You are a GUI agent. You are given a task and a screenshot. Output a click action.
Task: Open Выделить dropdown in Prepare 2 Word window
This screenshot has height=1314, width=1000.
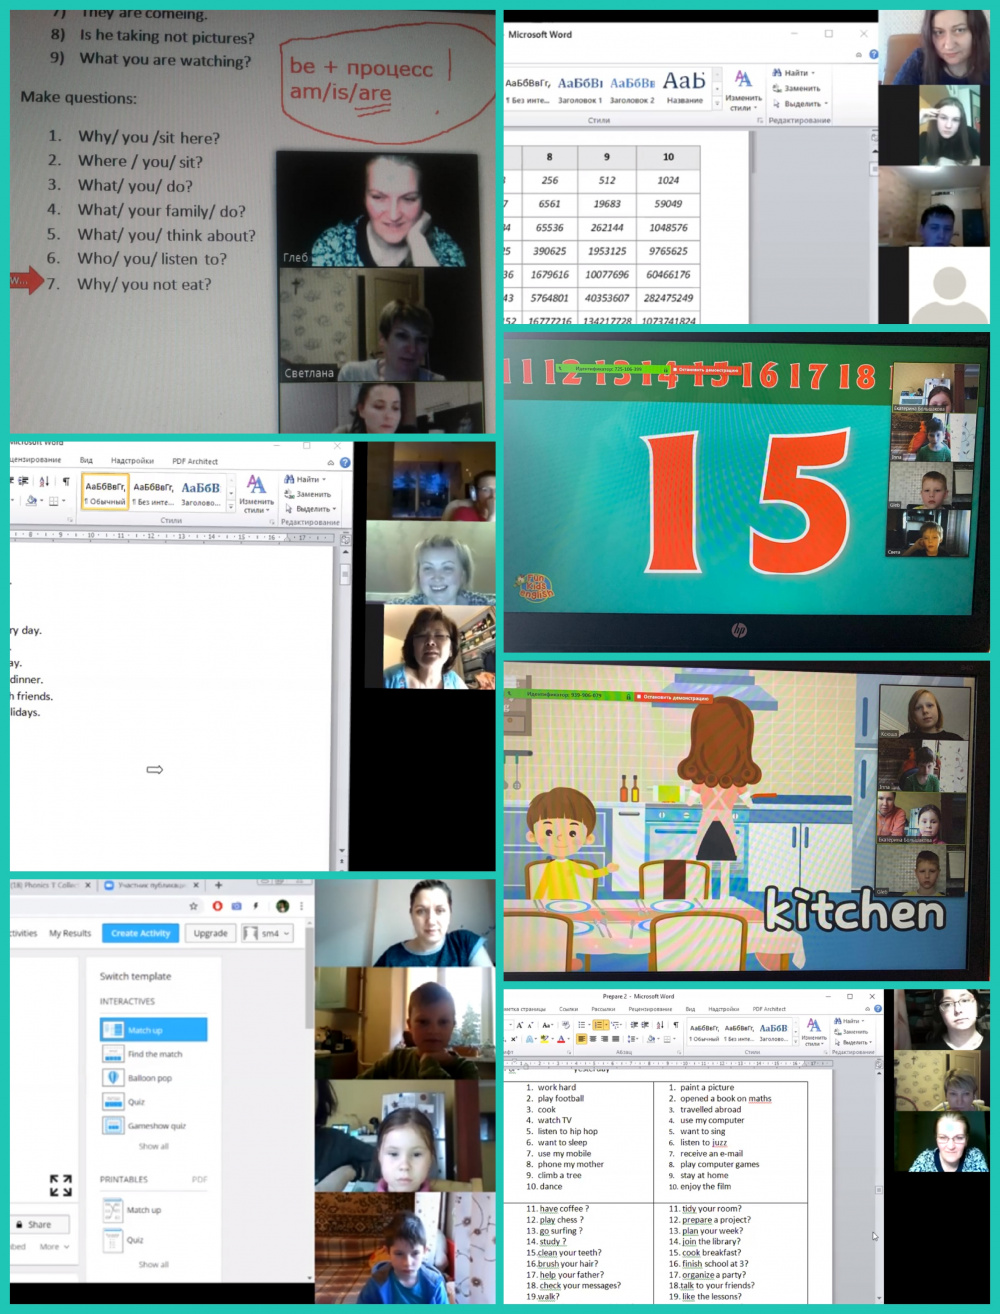[x=854, y=1042]
